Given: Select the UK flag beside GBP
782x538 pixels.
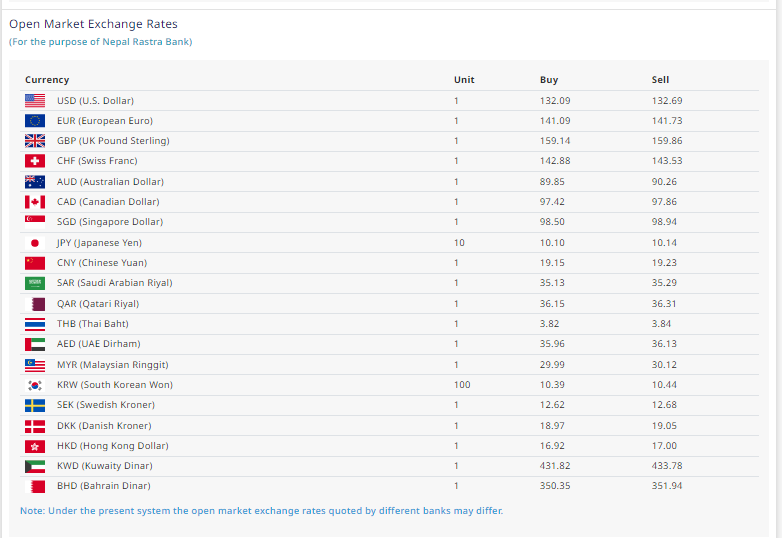Looking at the screenshot, I should (35, 141).
